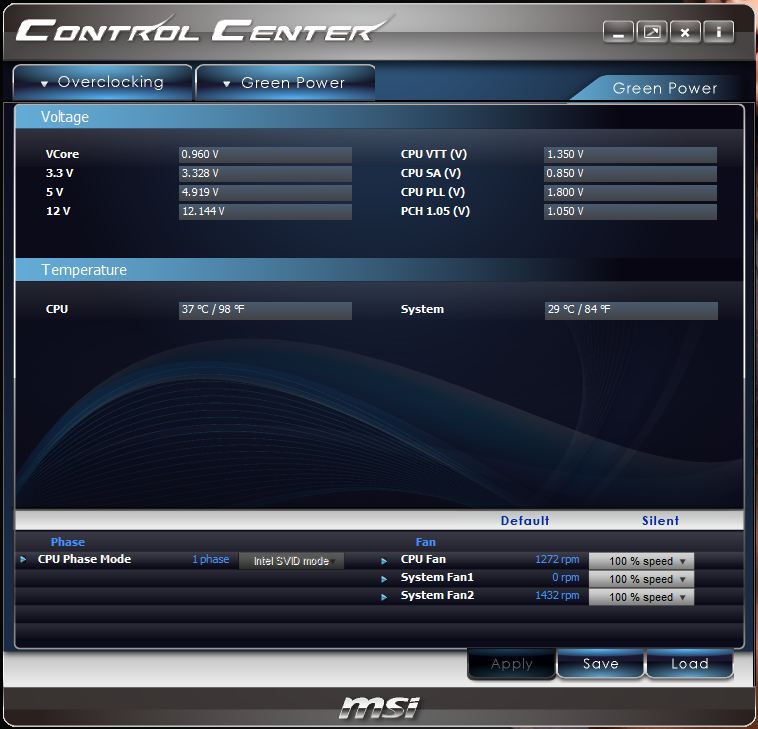Click the CPU temperature reading field
The height and width of the screenshot is (729, 758).
265,310
